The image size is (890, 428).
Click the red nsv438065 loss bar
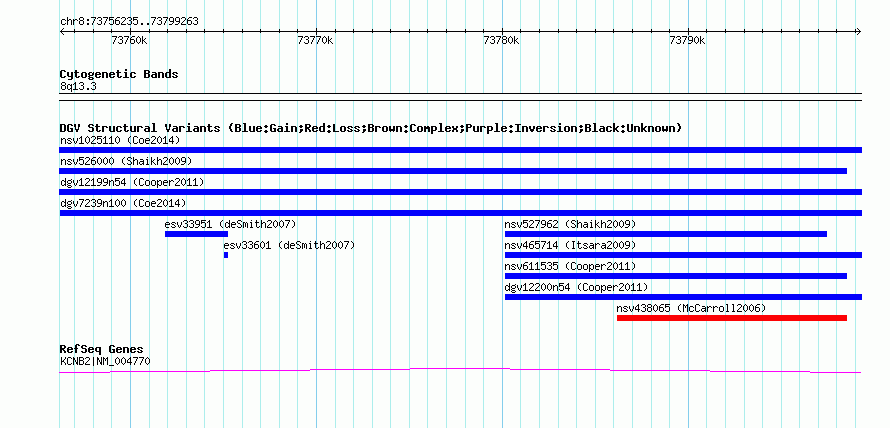point(732,318)
